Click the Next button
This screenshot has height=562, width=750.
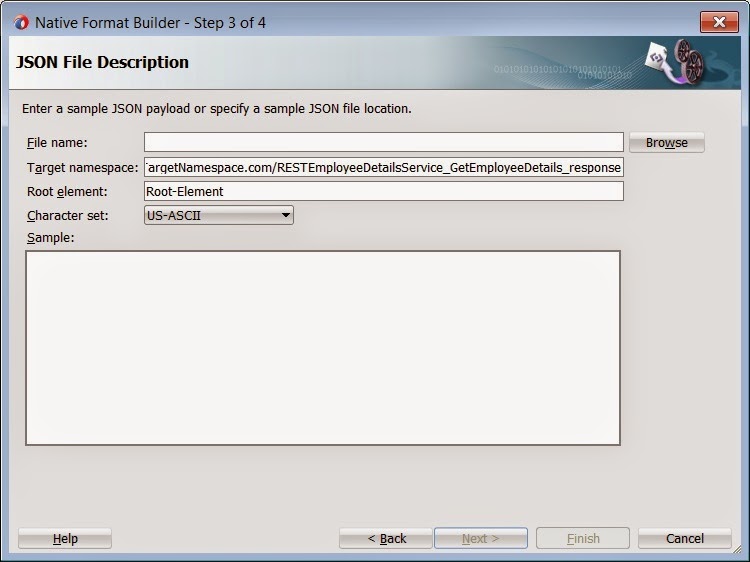click(481, 539)
